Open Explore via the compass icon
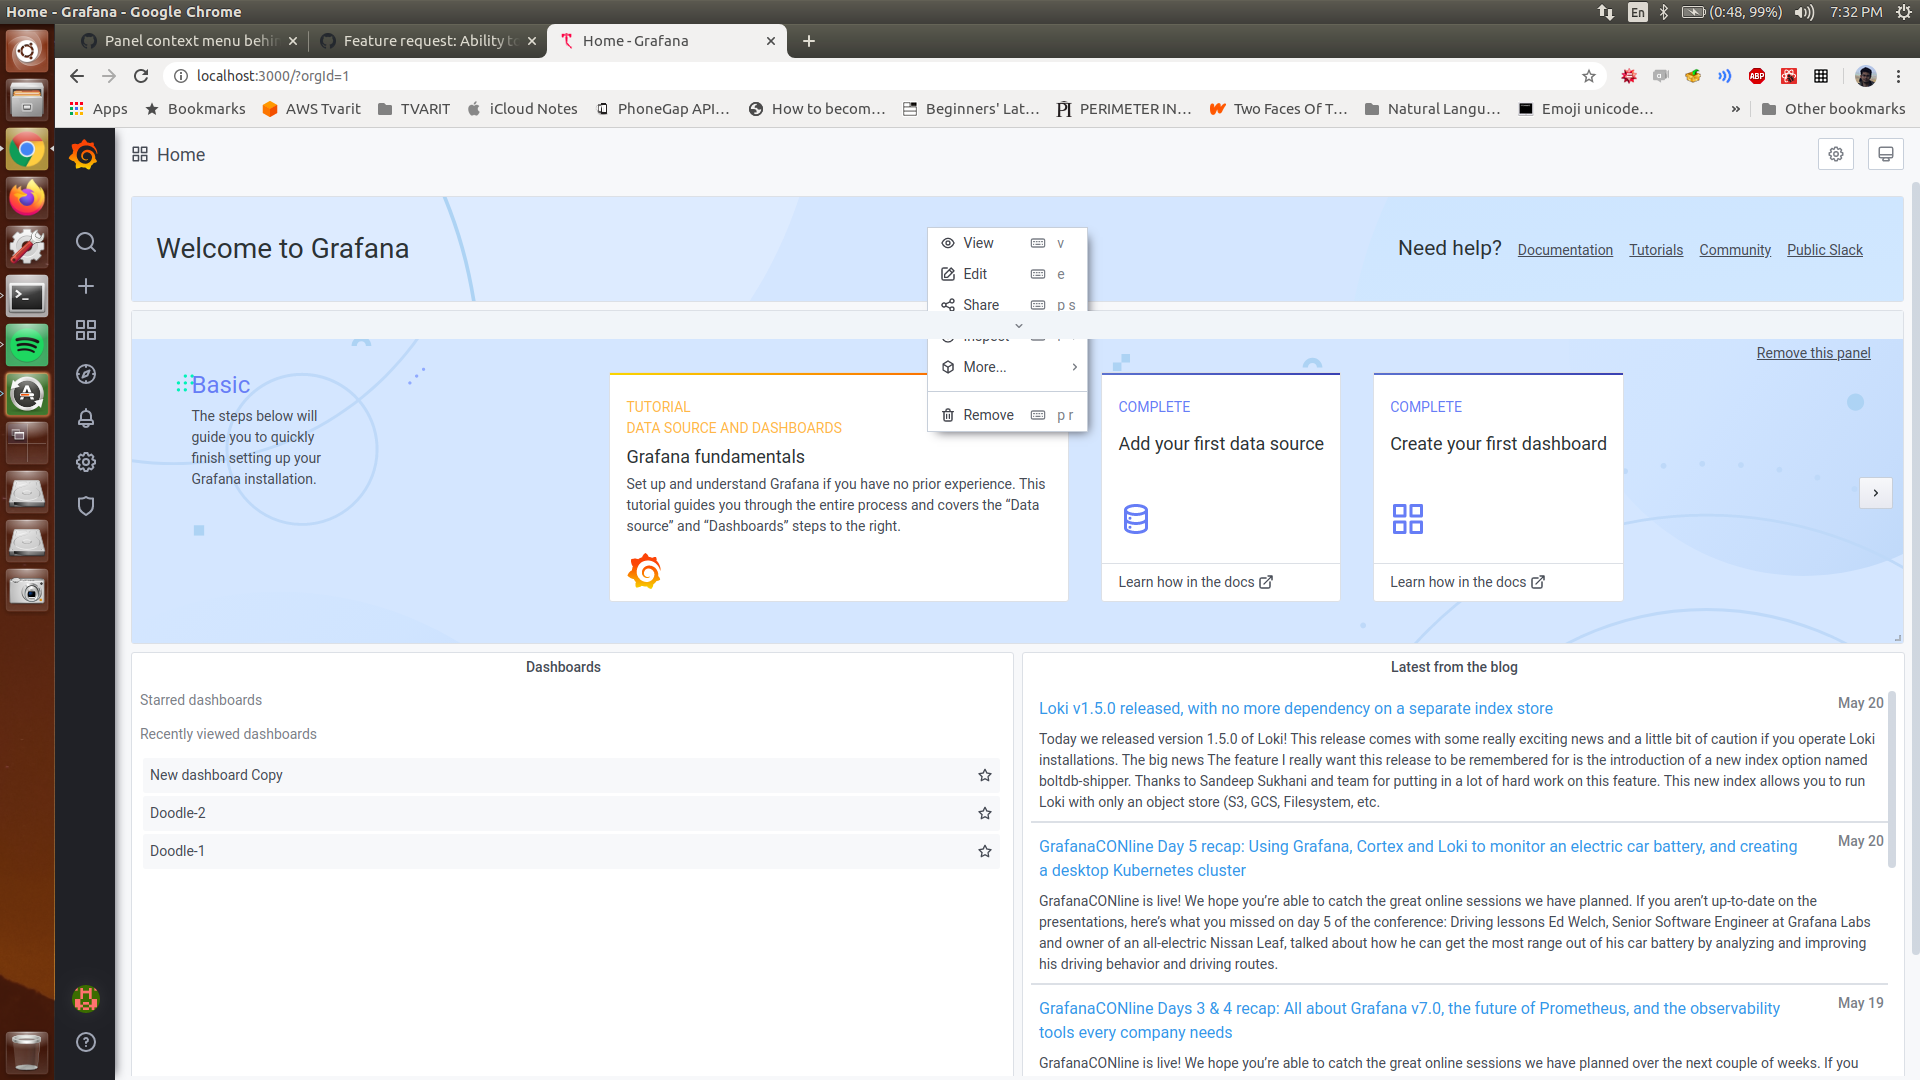1920x1080 pixels. [85, 374]
